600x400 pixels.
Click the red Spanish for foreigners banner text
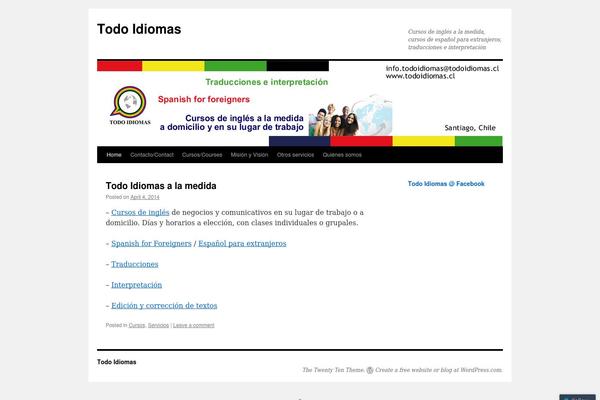pos(204,100)
